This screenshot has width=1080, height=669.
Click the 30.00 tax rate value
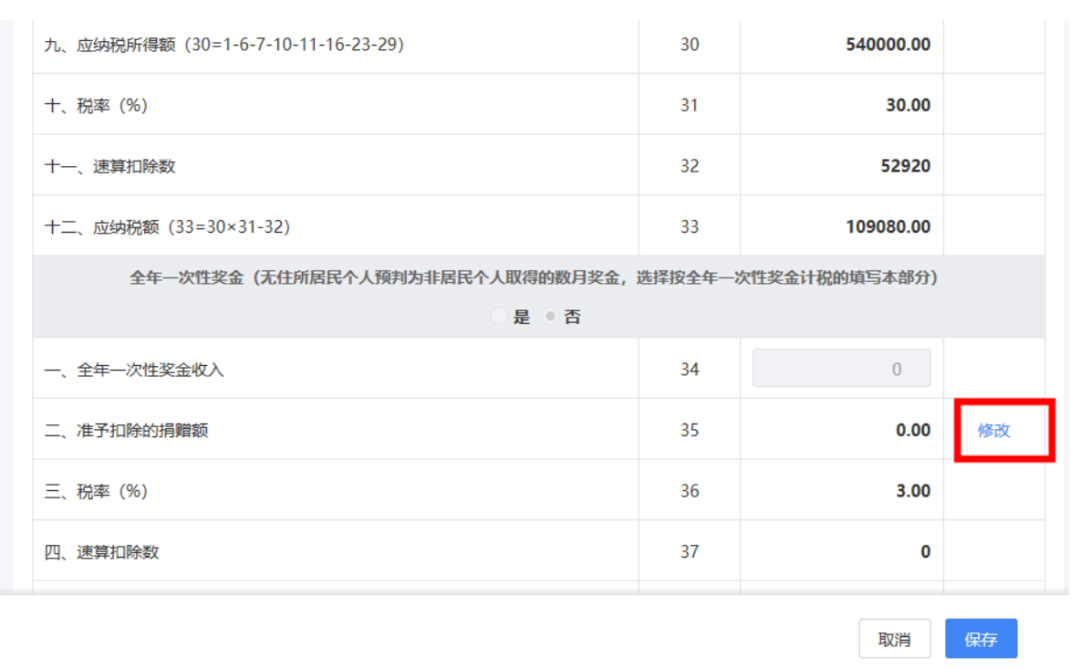coord(908,105)
